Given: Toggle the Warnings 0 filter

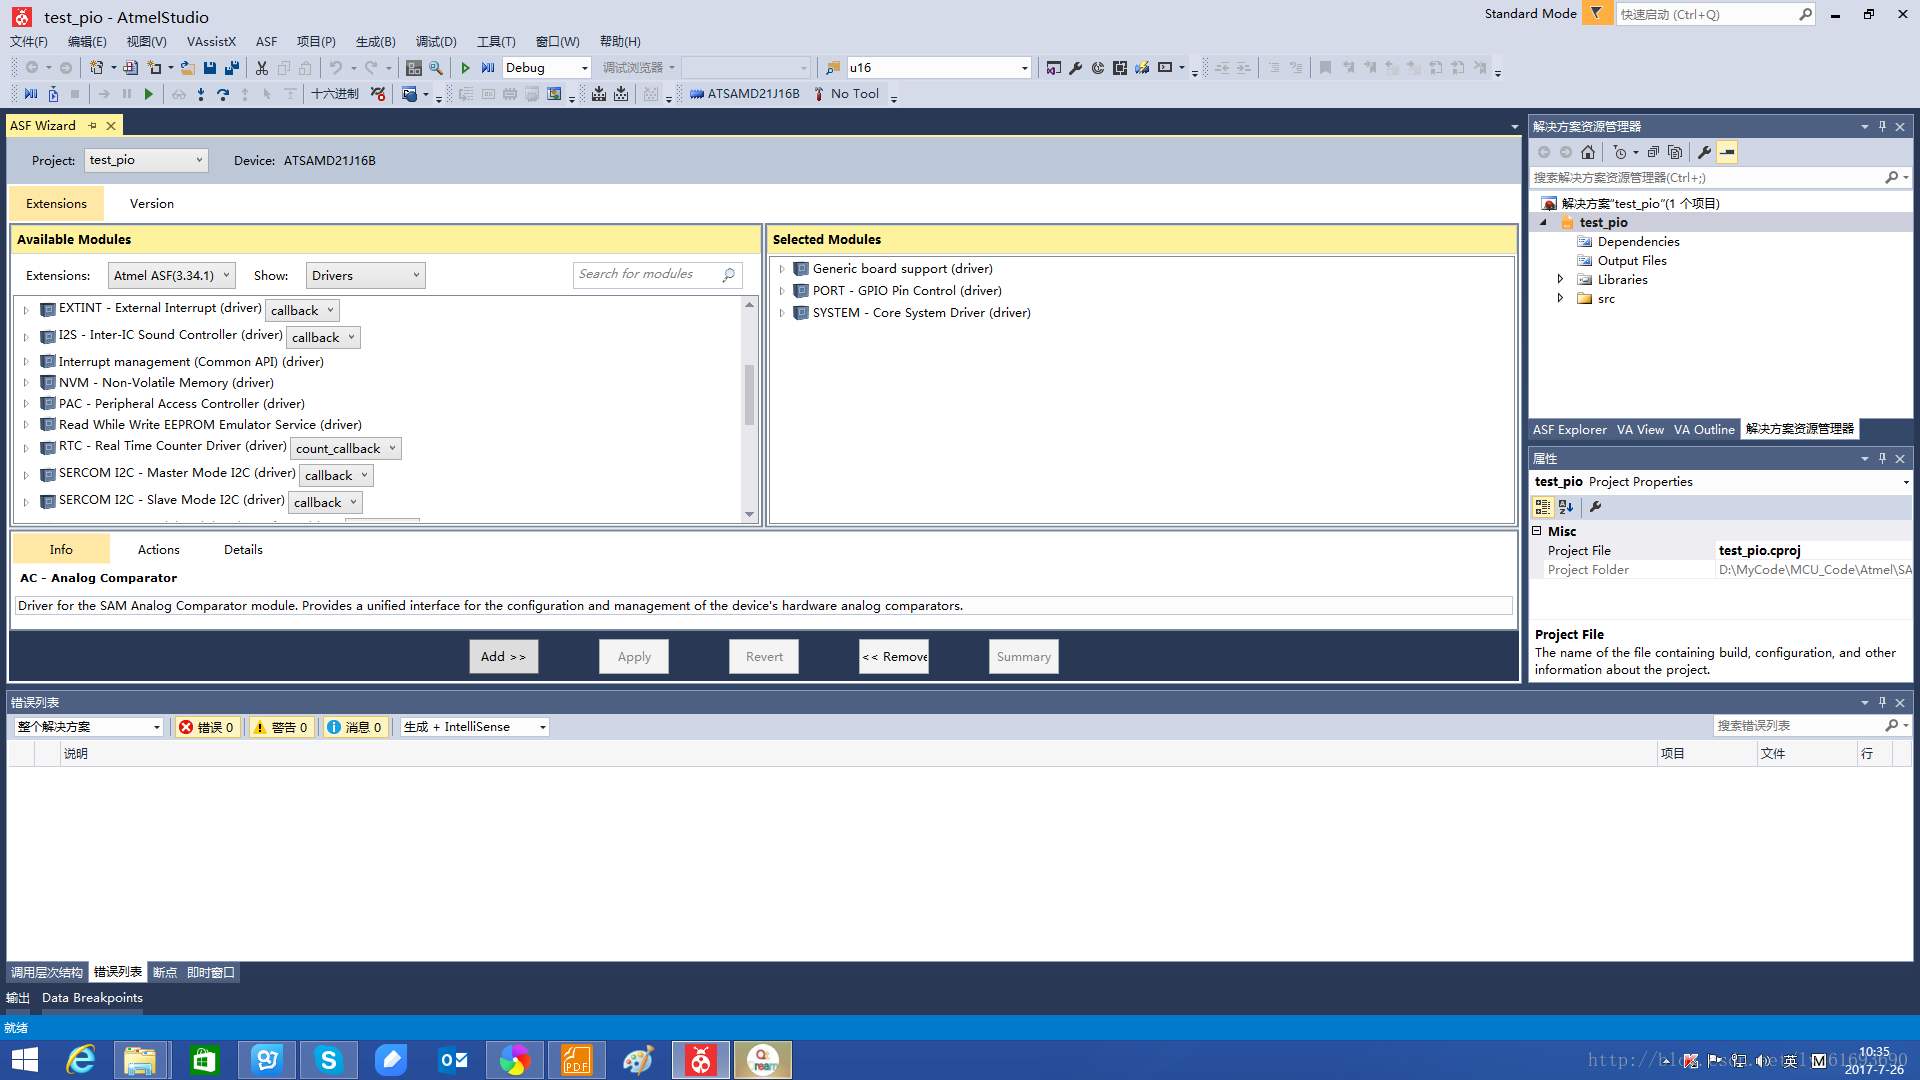Looking at the screenshot, I should point(281,727).
